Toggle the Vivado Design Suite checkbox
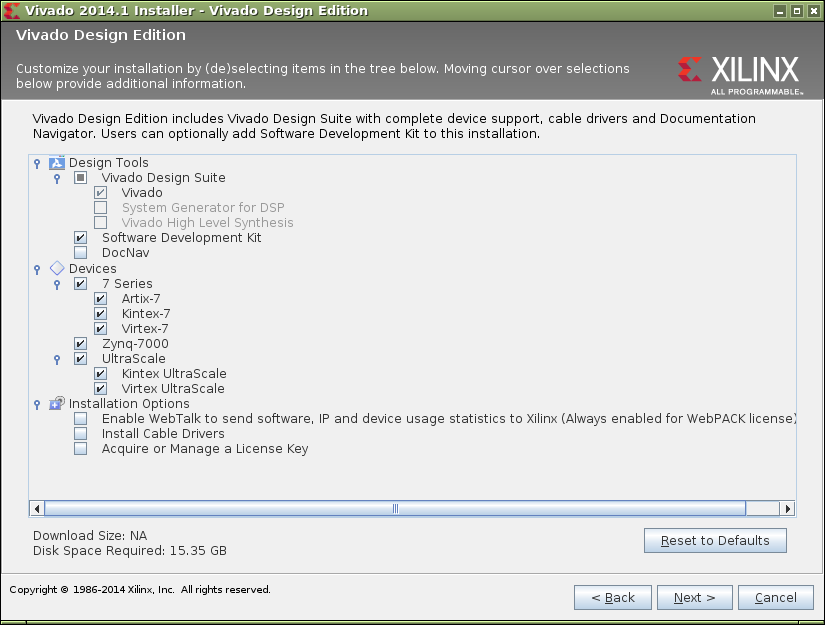Viewport: 825px width, 625px height. tap(81, 178)
